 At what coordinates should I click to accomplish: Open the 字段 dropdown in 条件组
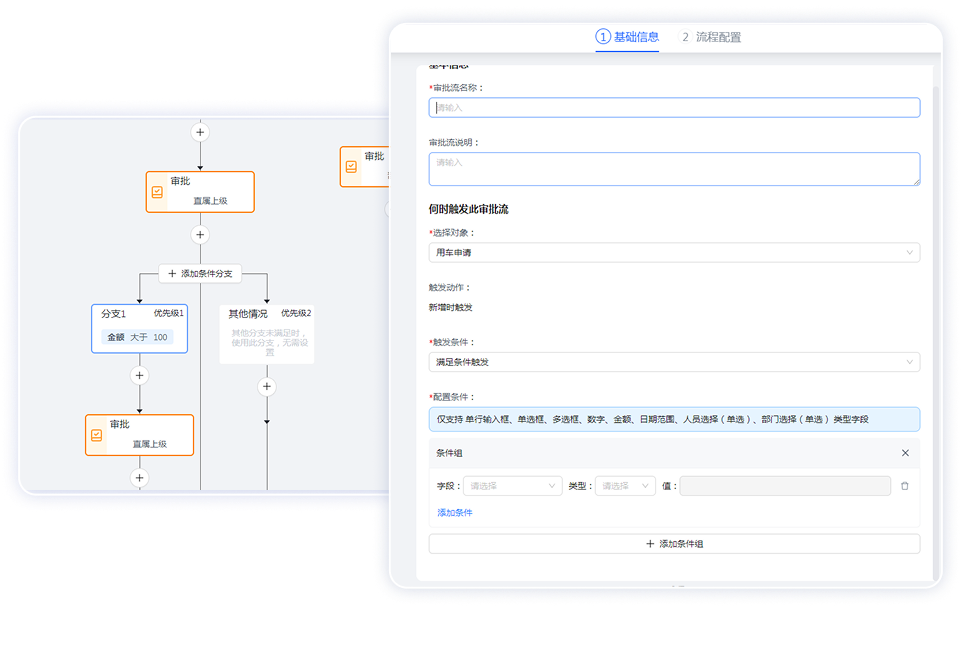(512, 486)
